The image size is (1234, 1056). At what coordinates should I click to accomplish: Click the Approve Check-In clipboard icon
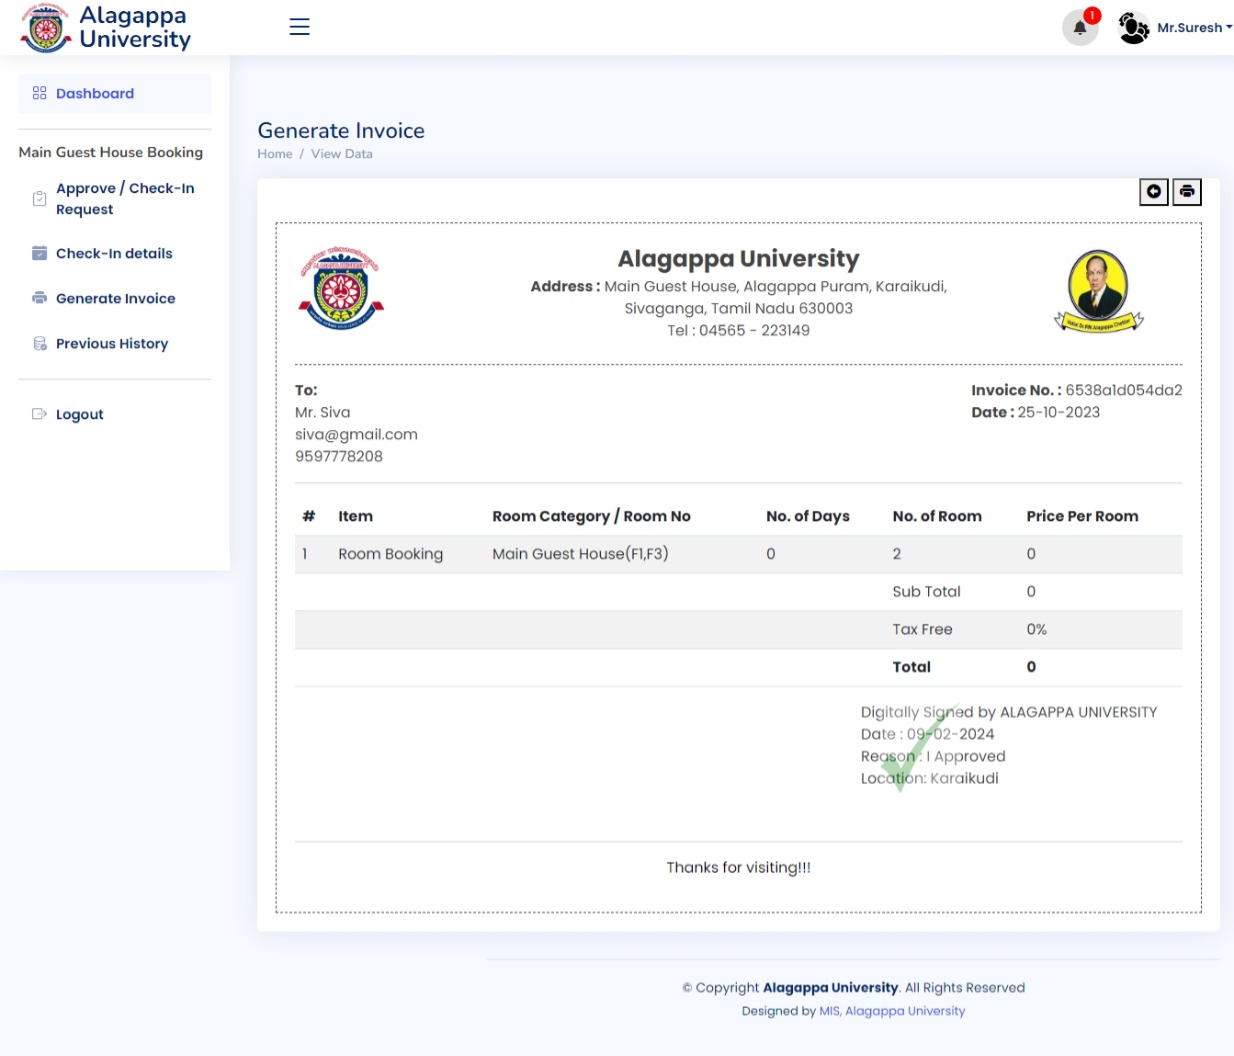40,199
